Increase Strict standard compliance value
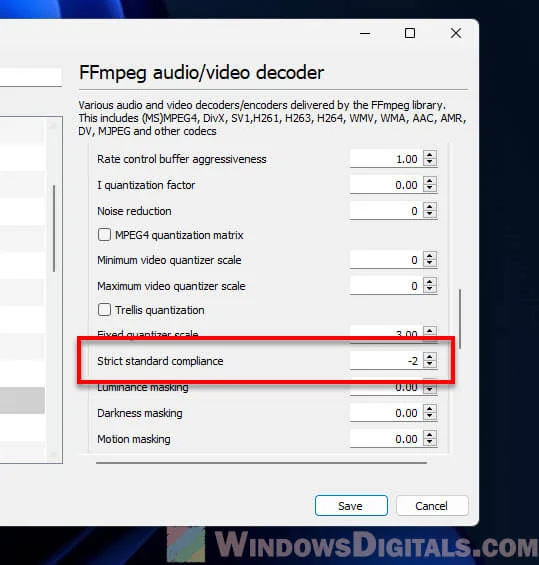The width and height of the screenshot is (539, 565). coord(429,357)
